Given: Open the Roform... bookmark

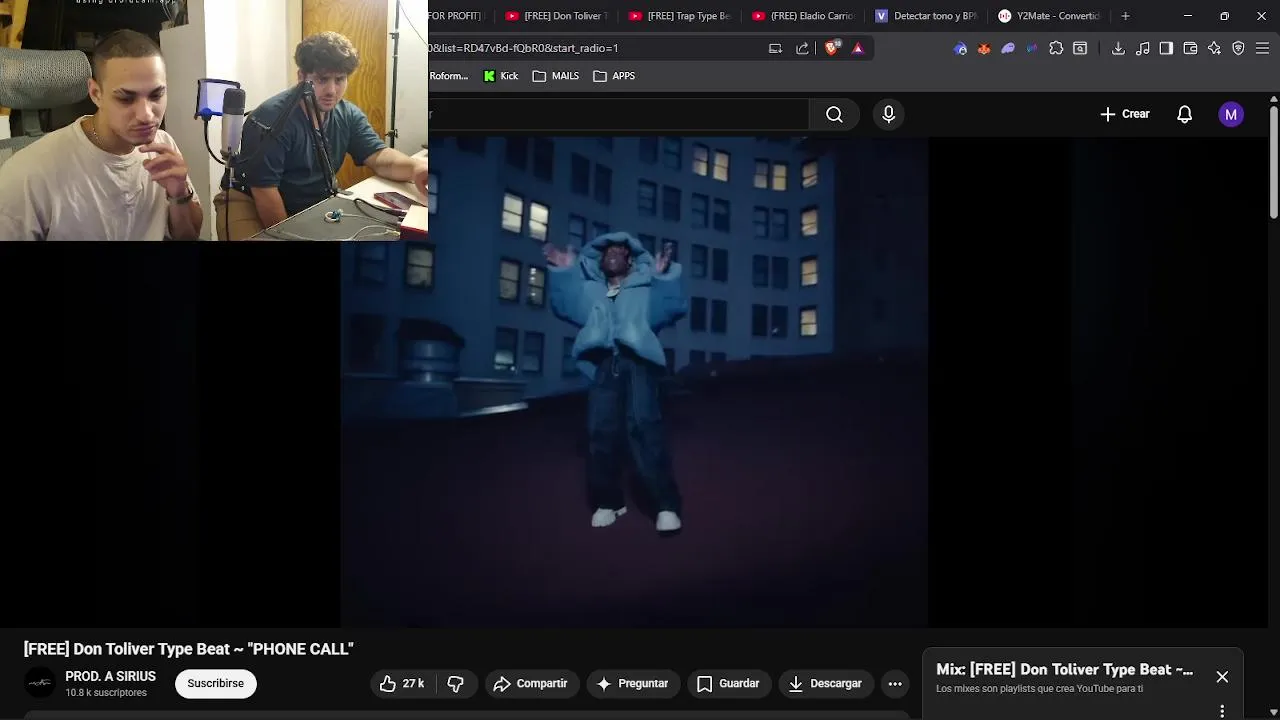Looking at the screenshot, I should tap(449, 76).
